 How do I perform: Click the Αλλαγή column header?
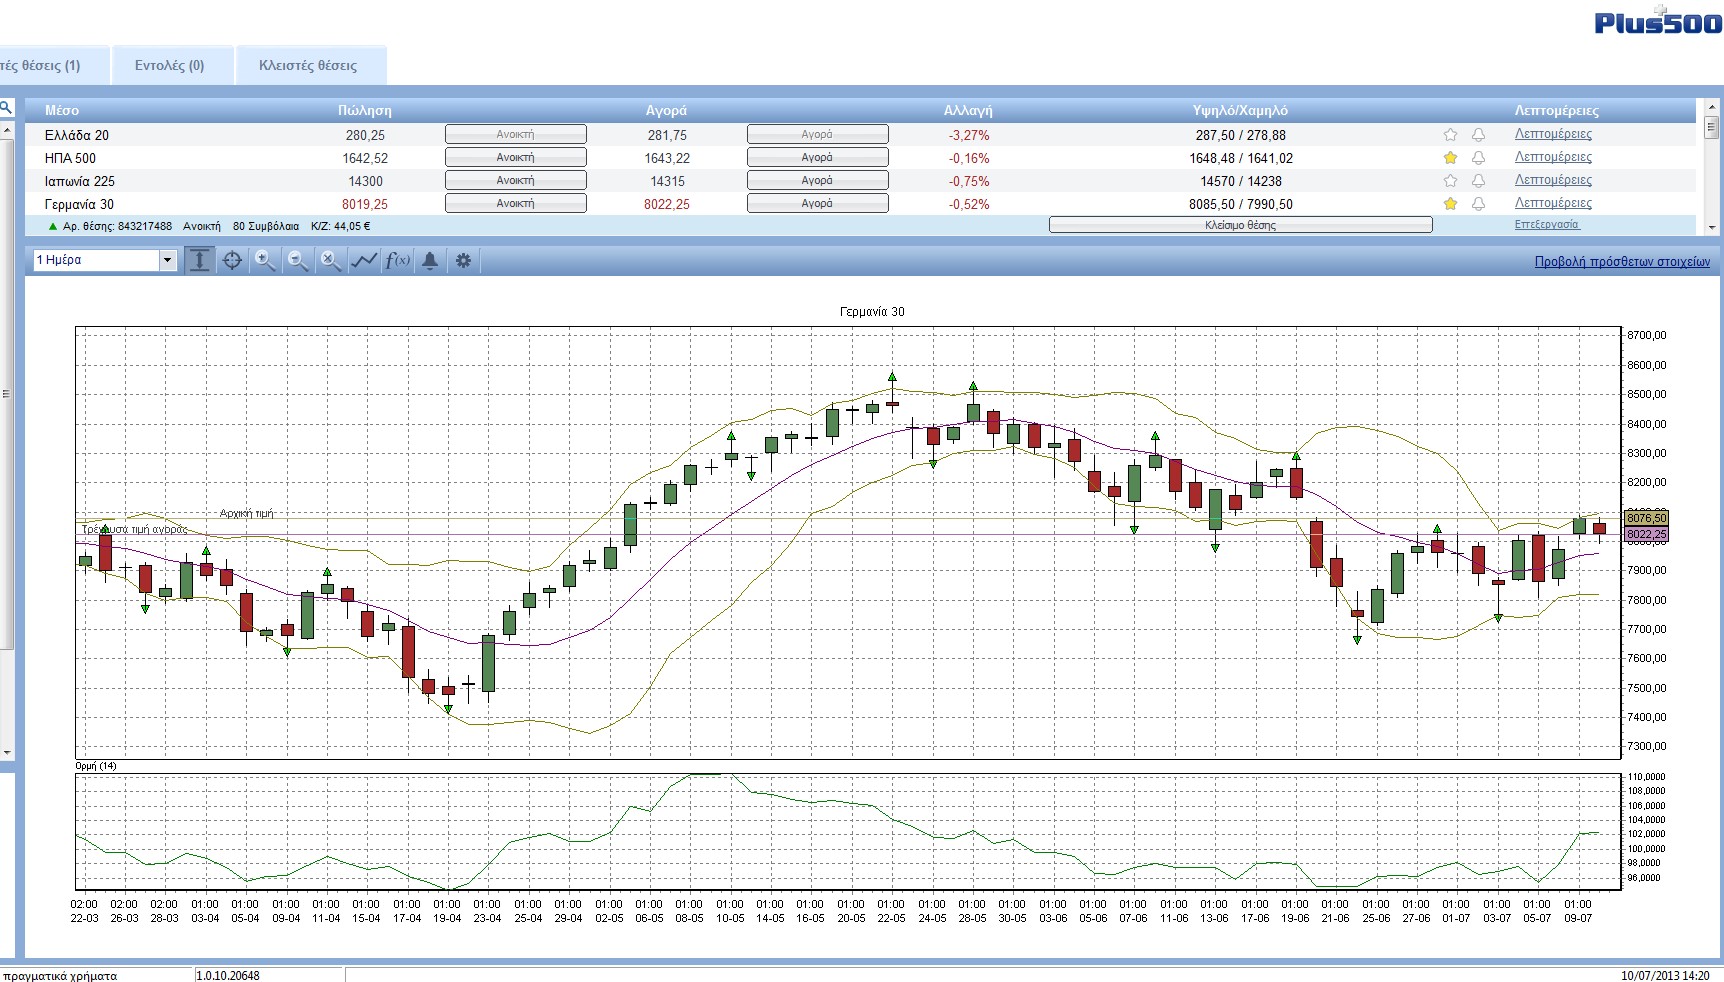point(968,110)
